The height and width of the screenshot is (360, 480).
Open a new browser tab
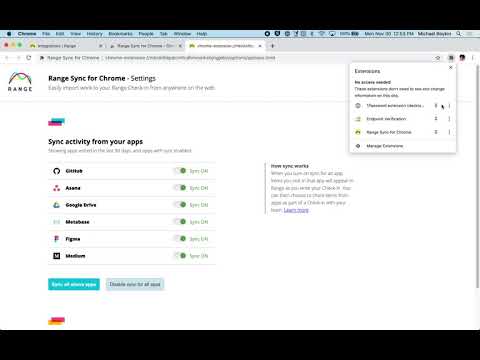click(272, 46)
